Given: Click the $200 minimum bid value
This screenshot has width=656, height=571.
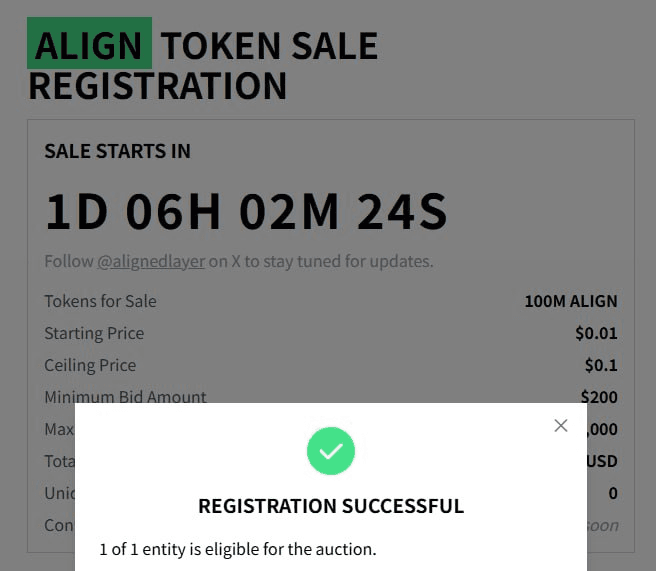Looking at the screenshot, I should [x=598, y=397].
